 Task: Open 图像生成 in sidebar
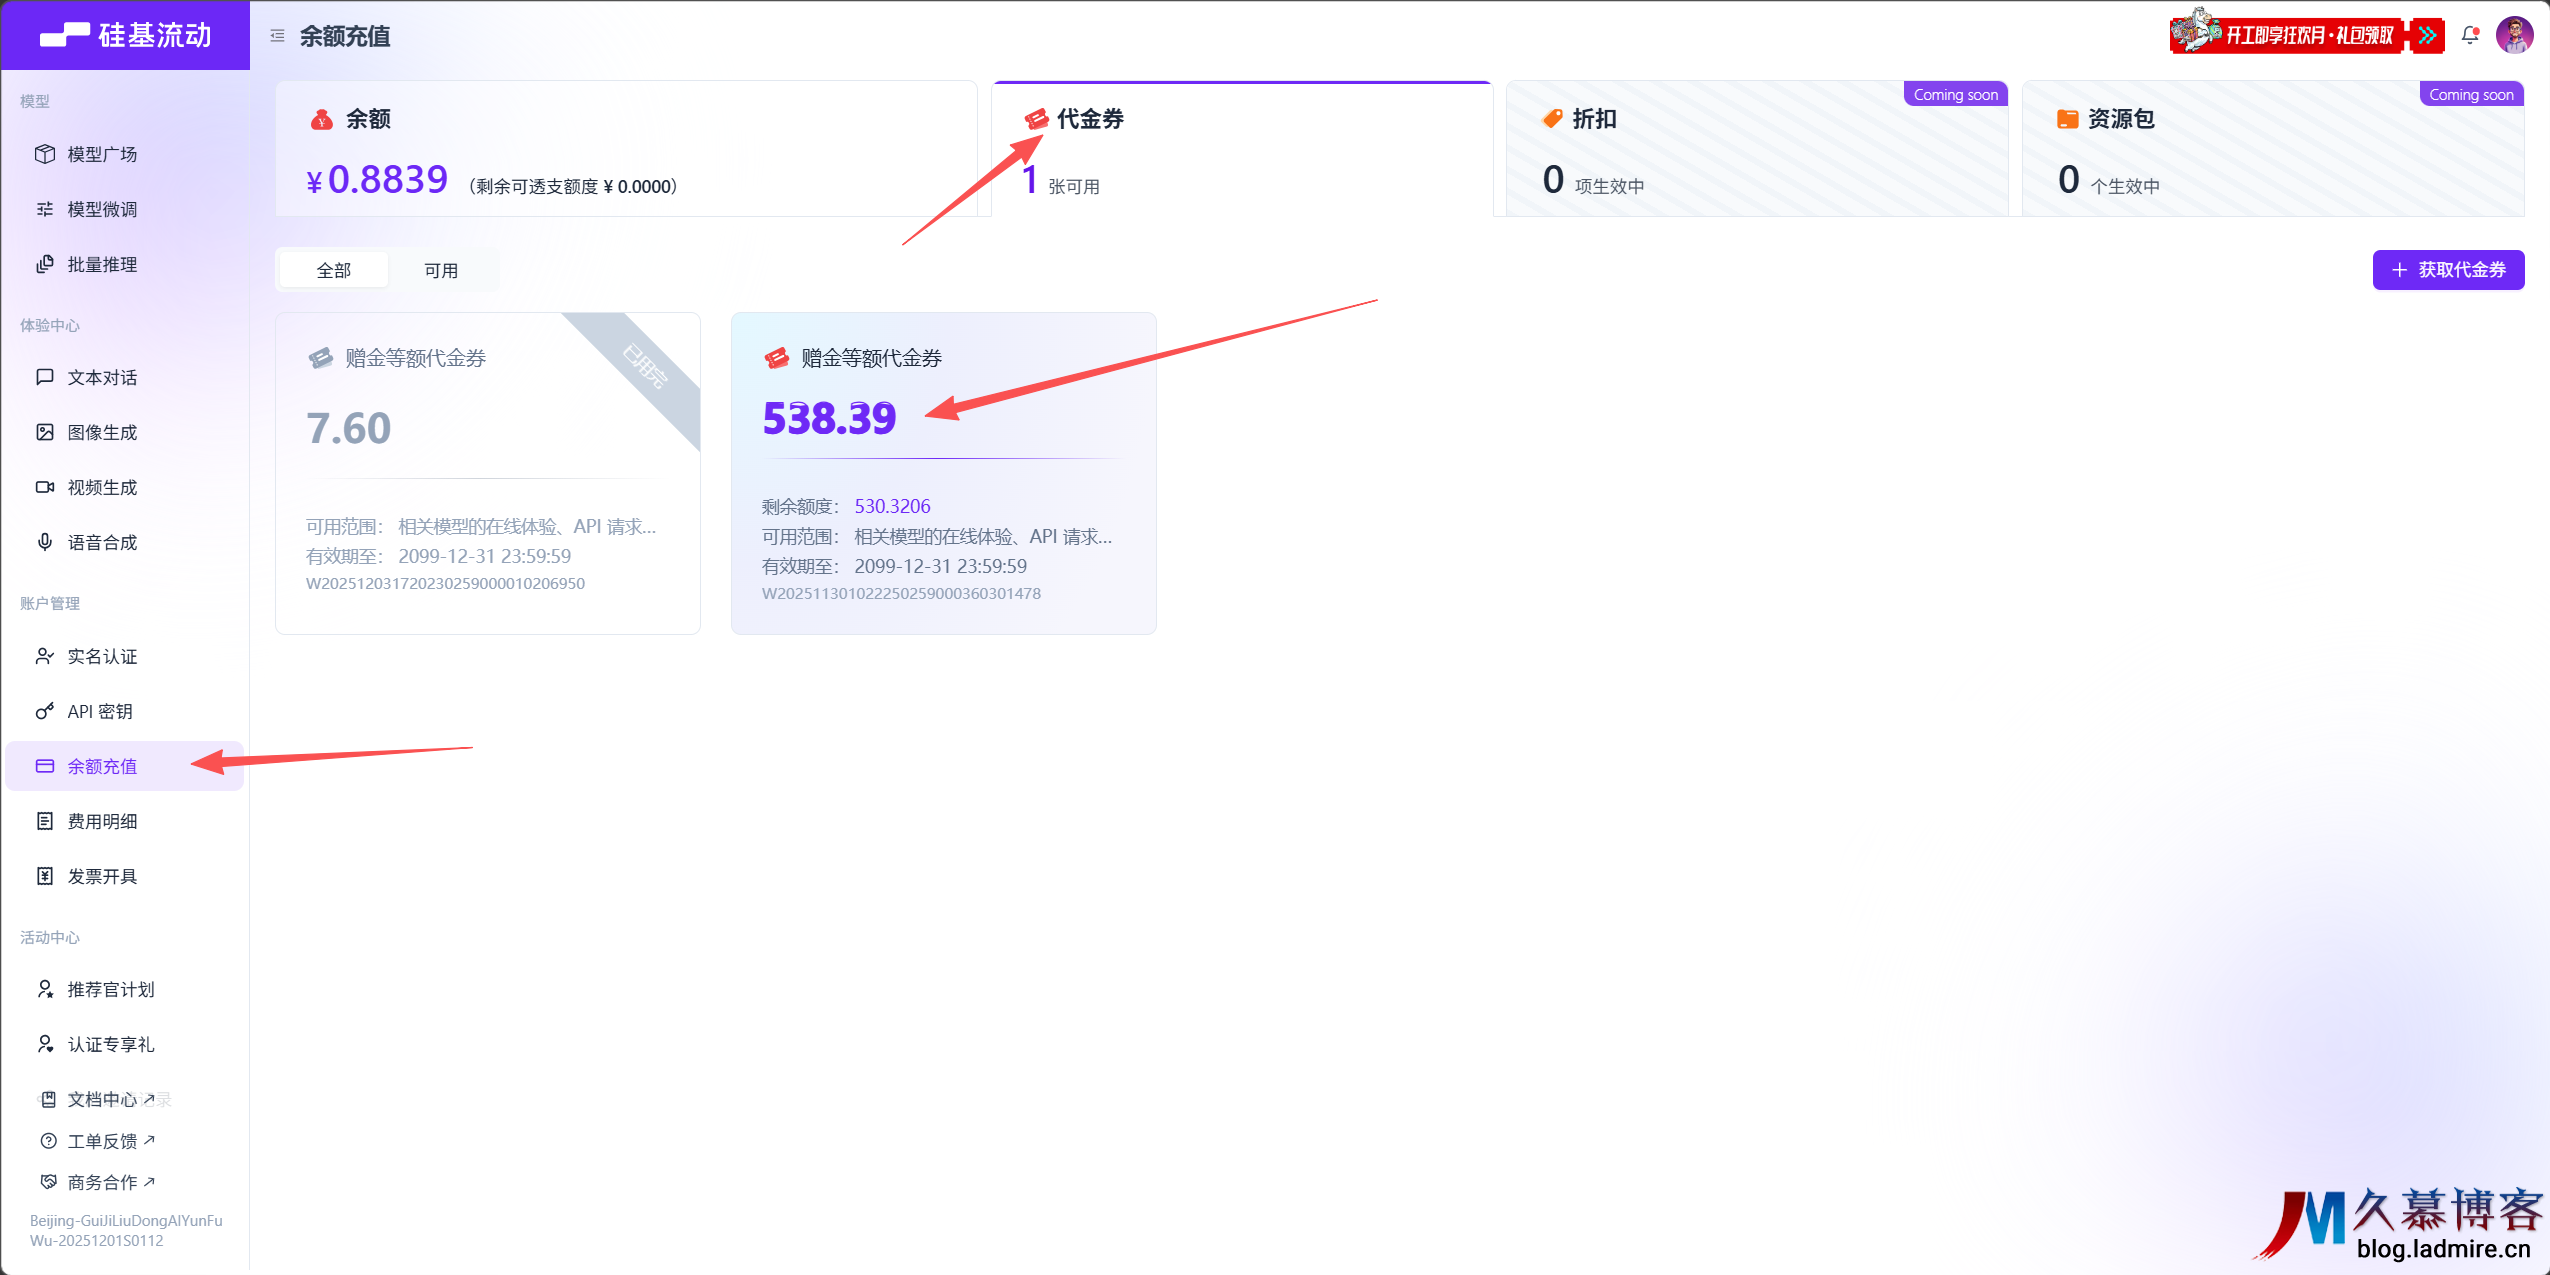pyautogui.click(x=102, y=432)
